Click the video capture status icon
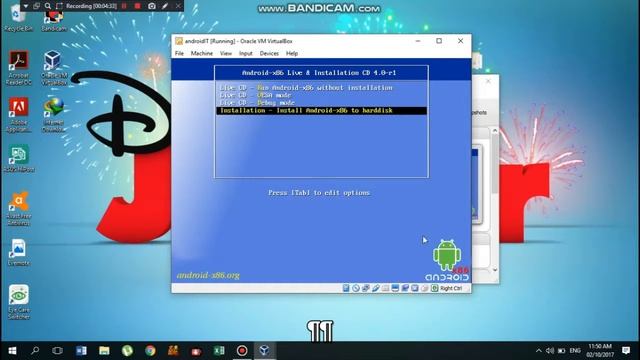The image size is (640, 360). tap(405, 288)
